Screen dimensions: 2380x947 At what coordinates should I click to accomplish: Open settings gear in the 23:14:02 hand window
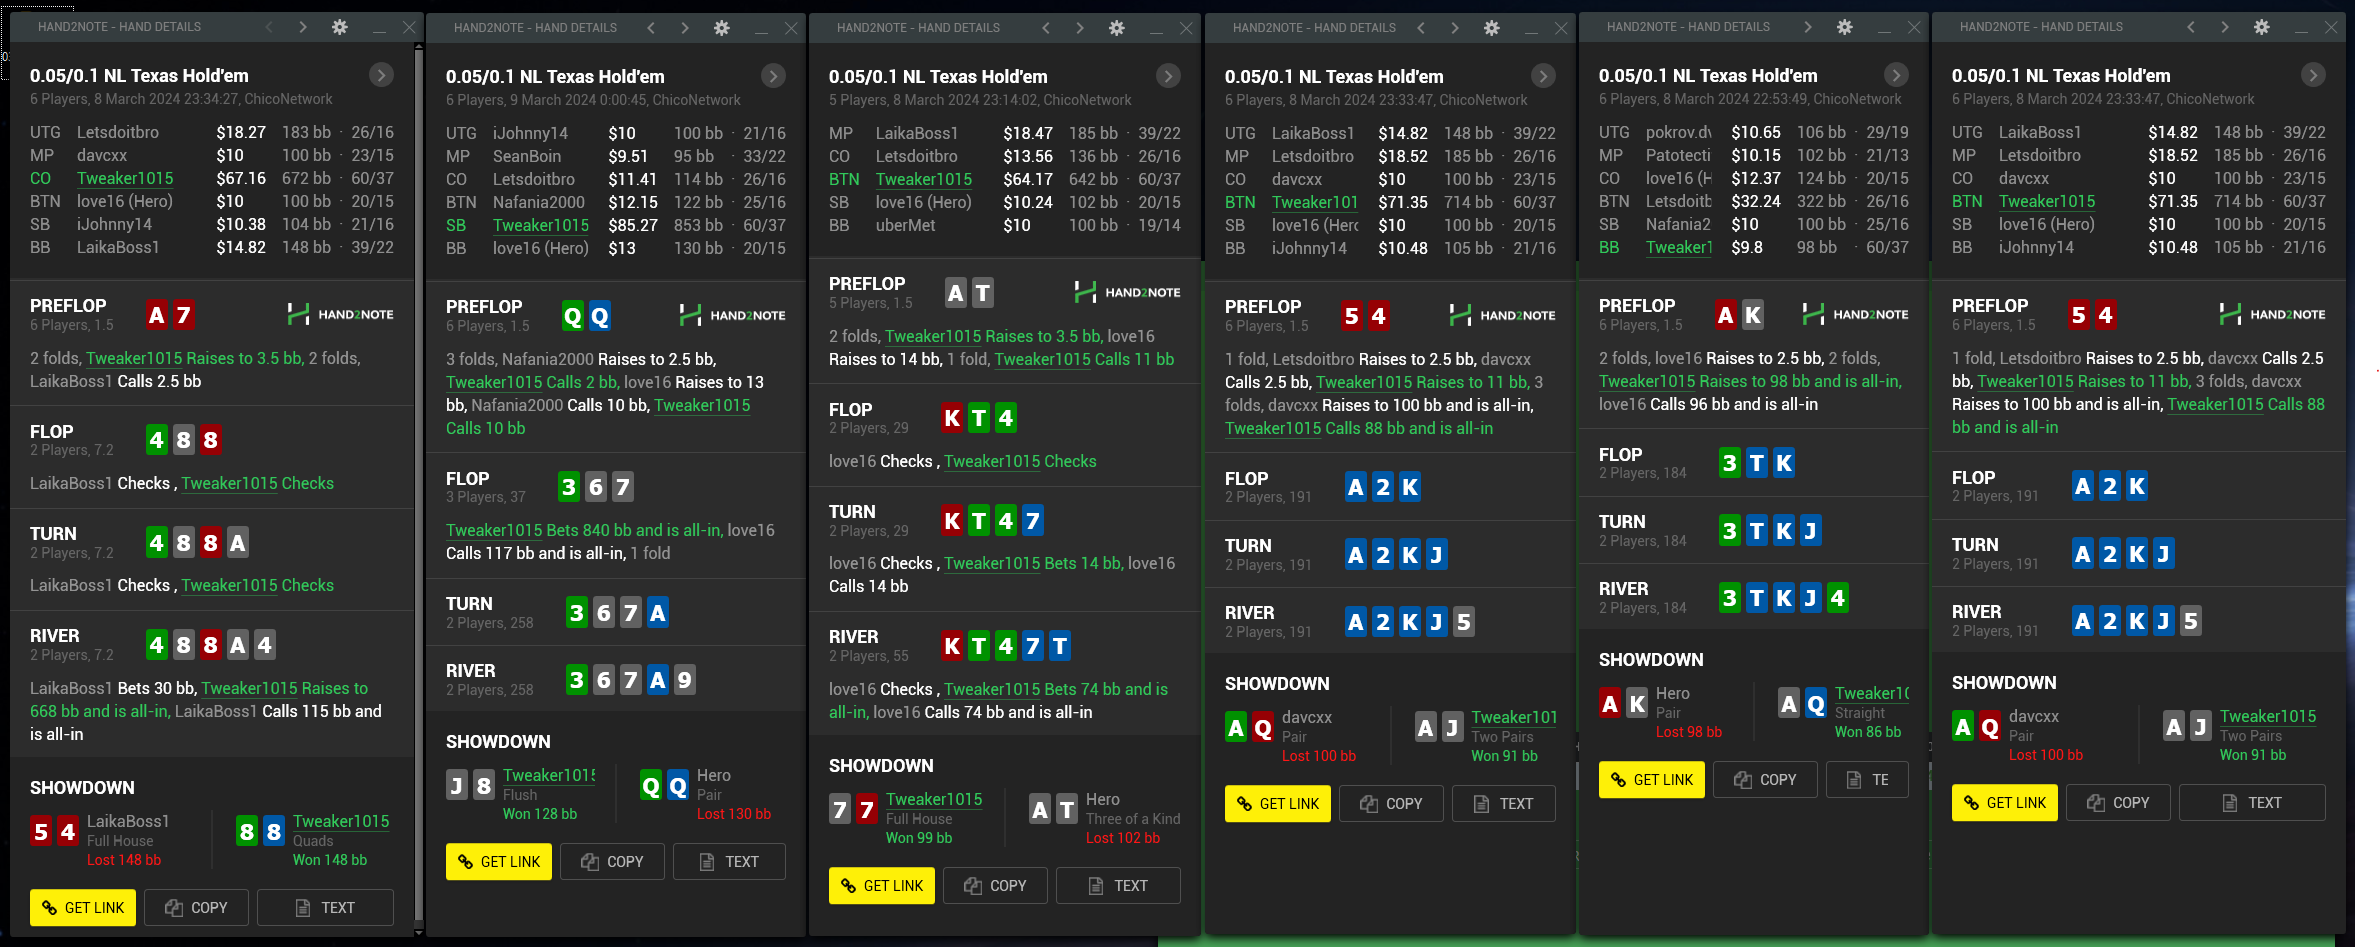(1117, 28)
